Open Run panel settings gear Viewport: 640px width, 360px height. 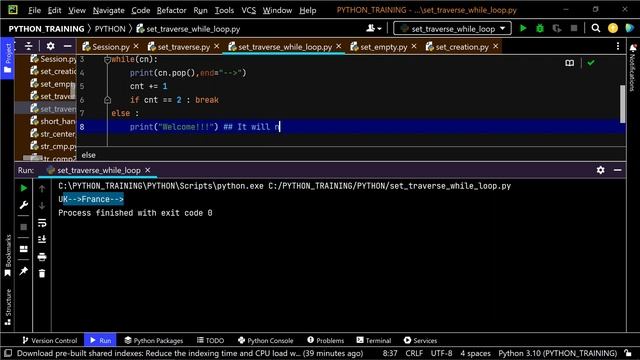pos(600,170)
